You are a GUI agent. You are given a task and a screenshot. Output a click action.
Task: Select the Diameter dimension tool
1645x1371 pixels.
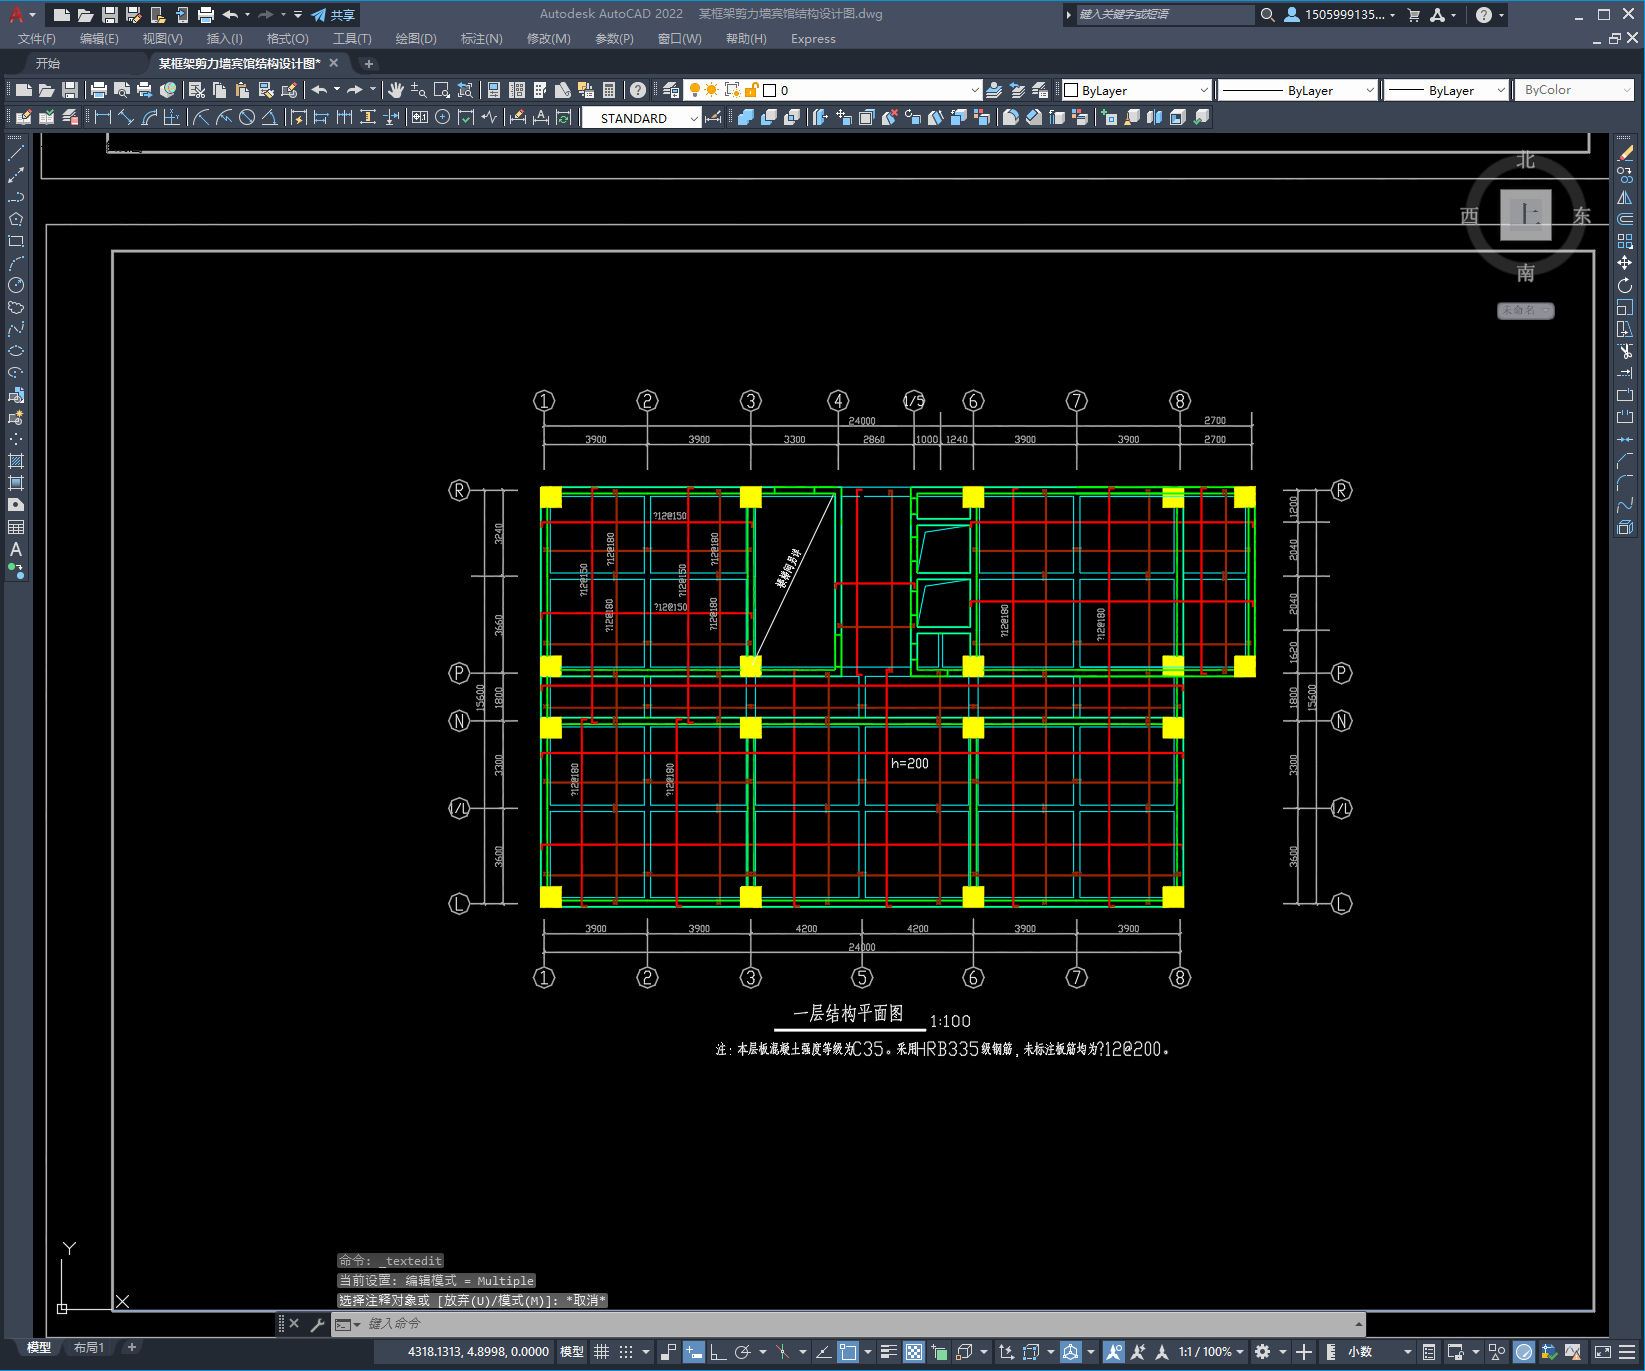[247, 117]
